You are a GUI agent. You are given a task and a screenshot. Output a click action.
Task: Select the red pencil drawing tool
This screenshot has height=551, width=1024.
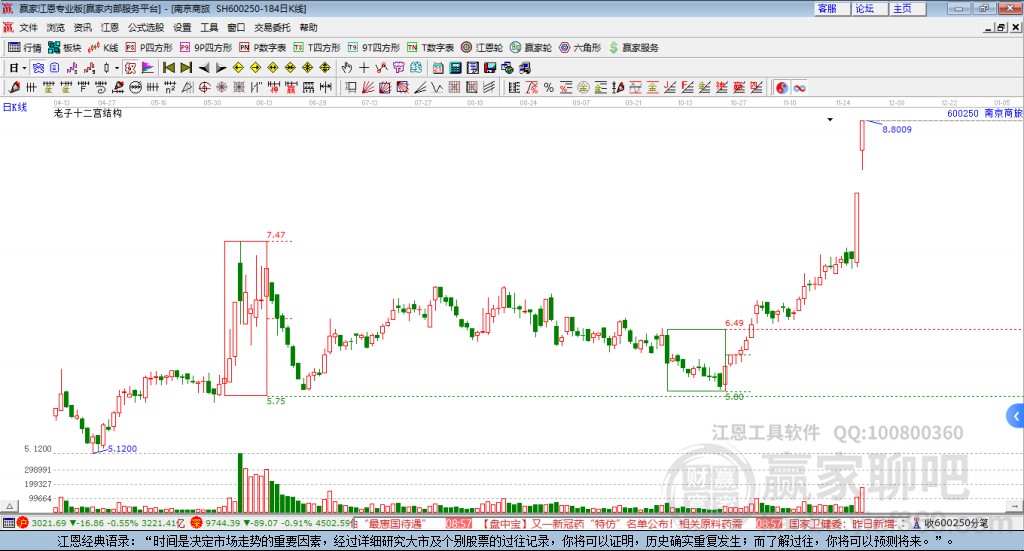[x=14, y=87]
